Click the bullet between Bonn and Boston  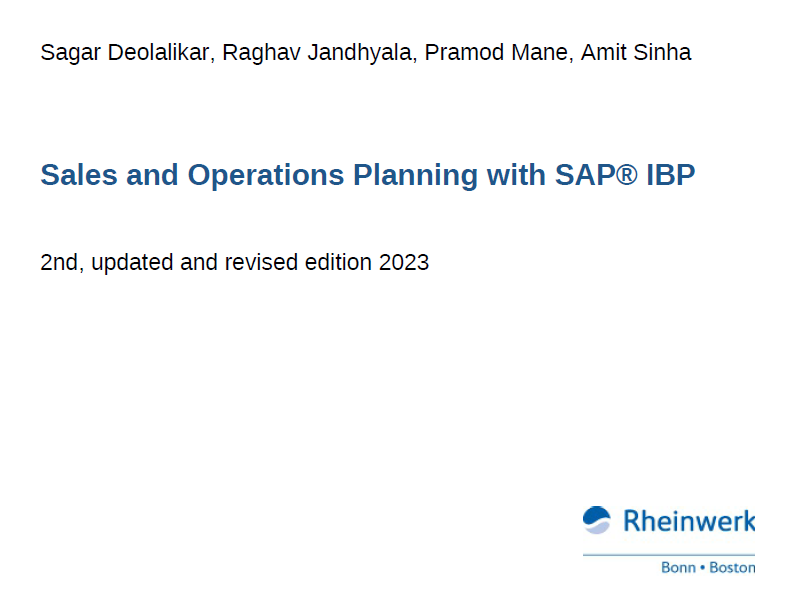702,567
